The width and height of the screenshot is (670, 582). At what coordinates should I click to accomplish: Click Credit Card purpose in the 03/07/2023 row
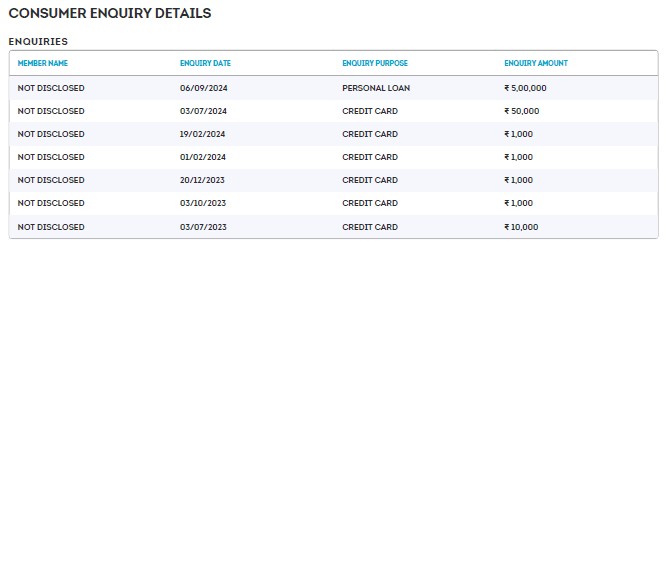point(370,227)
